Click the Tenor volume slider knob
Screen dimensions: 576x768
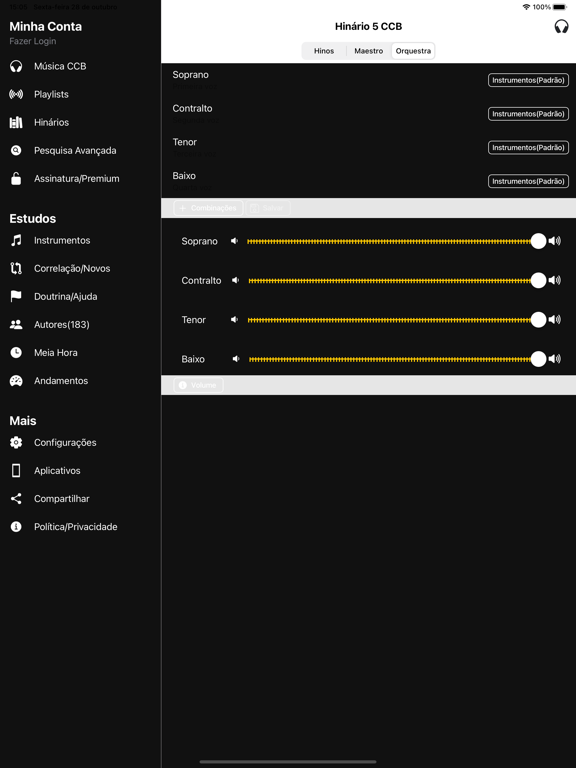pyautogui.click(x=538, y=319)
